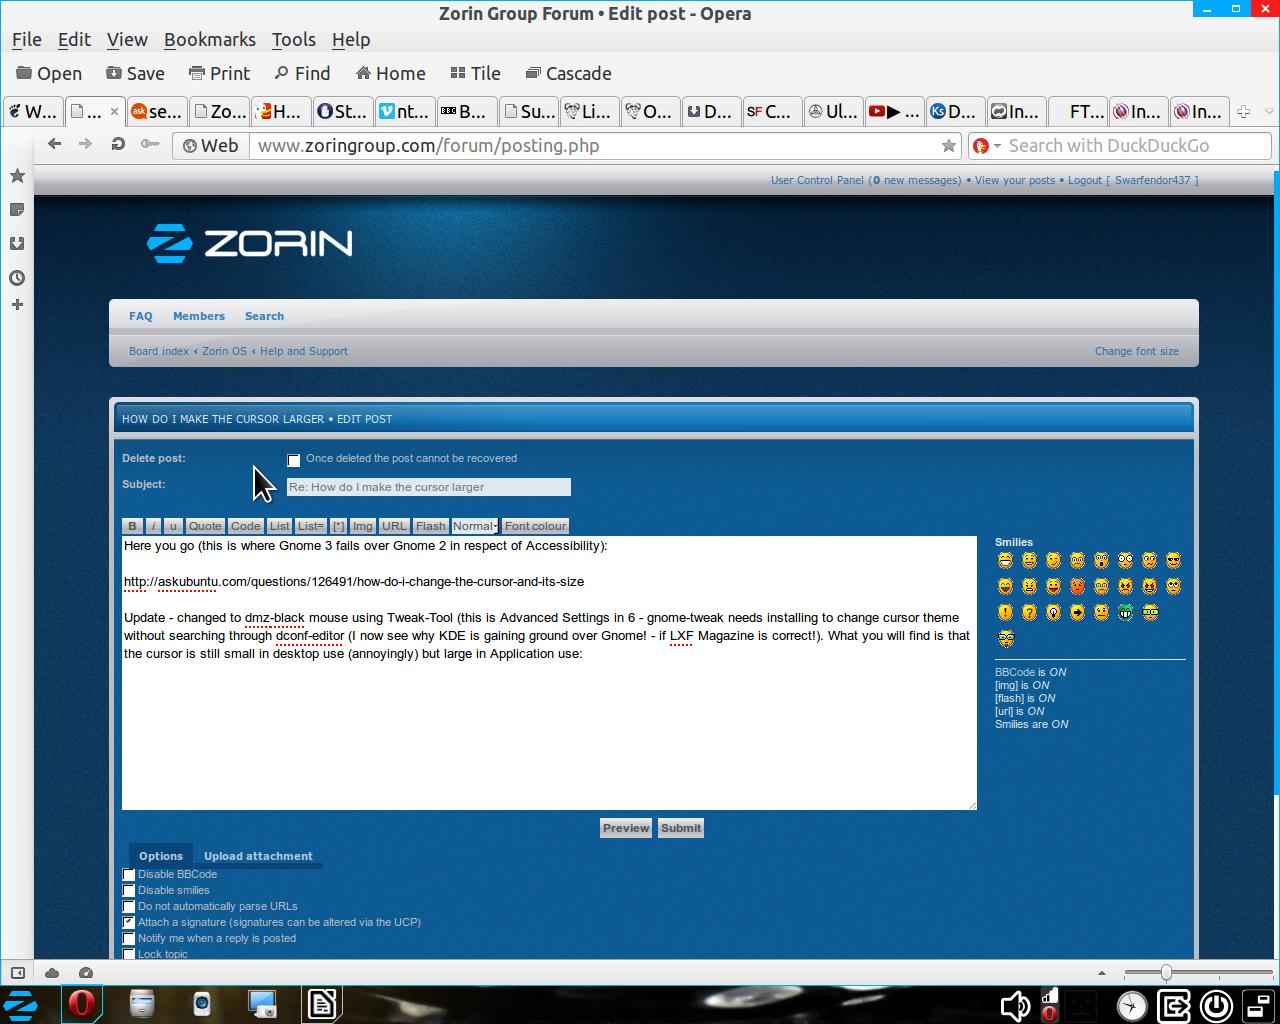The height and width of the screenshot is (1024, 1280).
Task: Open the Bookmarks menu
Action: click(x=209, y=39)
